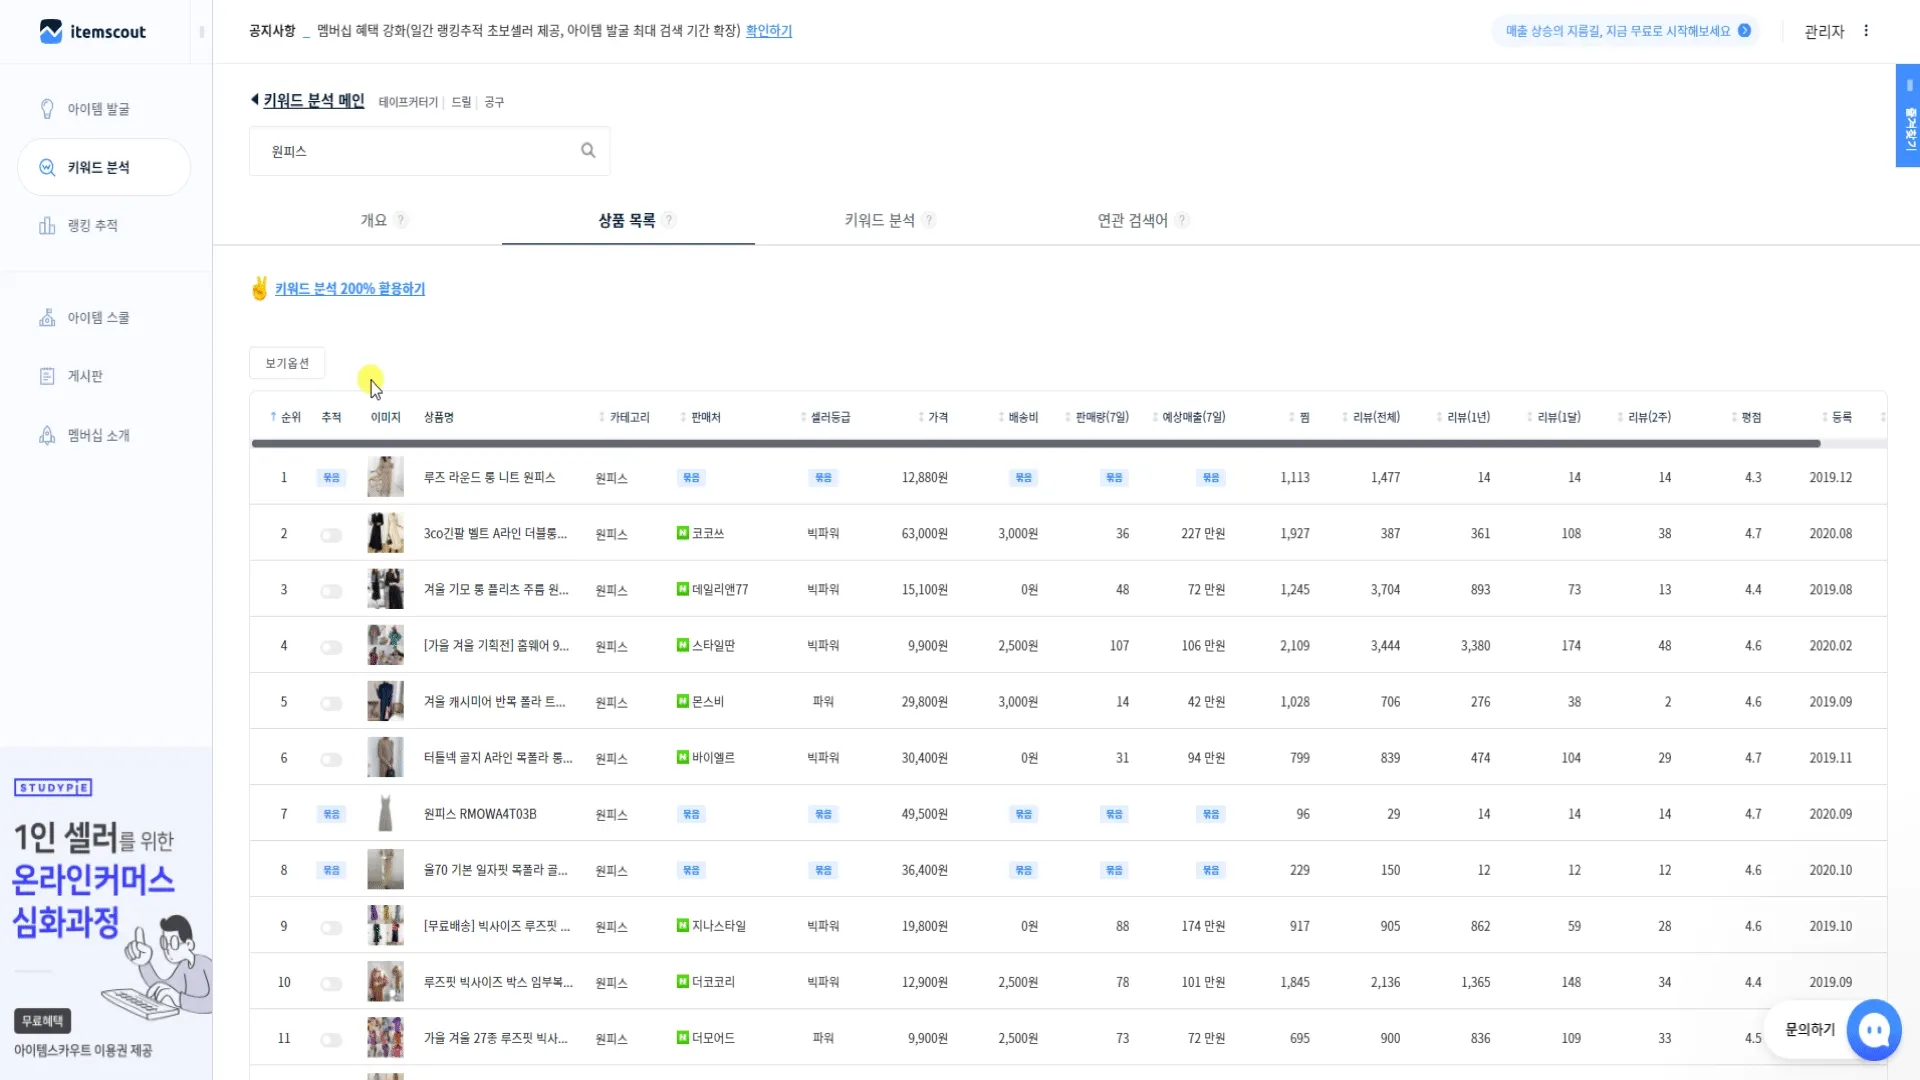Open the 연관 검색어 tab
This screenshot has width=1920, height=1080.
click(1132, 220)
